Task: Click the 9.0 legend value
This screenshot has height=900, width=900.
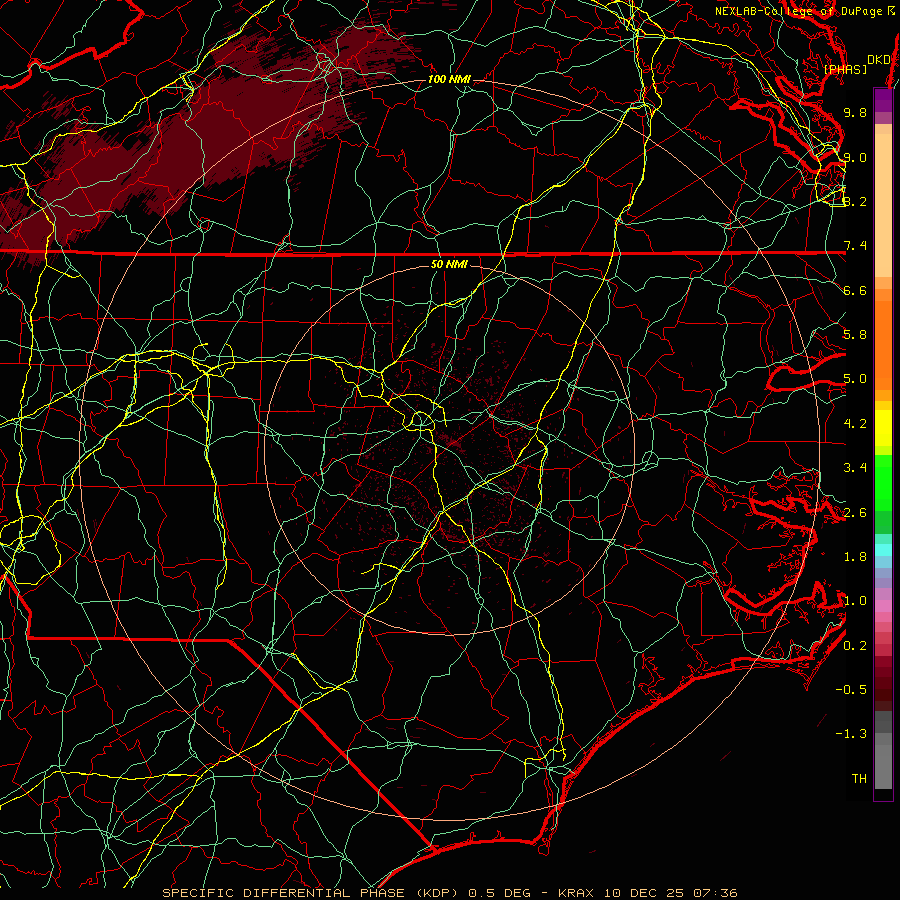Action: pos(855,158)
